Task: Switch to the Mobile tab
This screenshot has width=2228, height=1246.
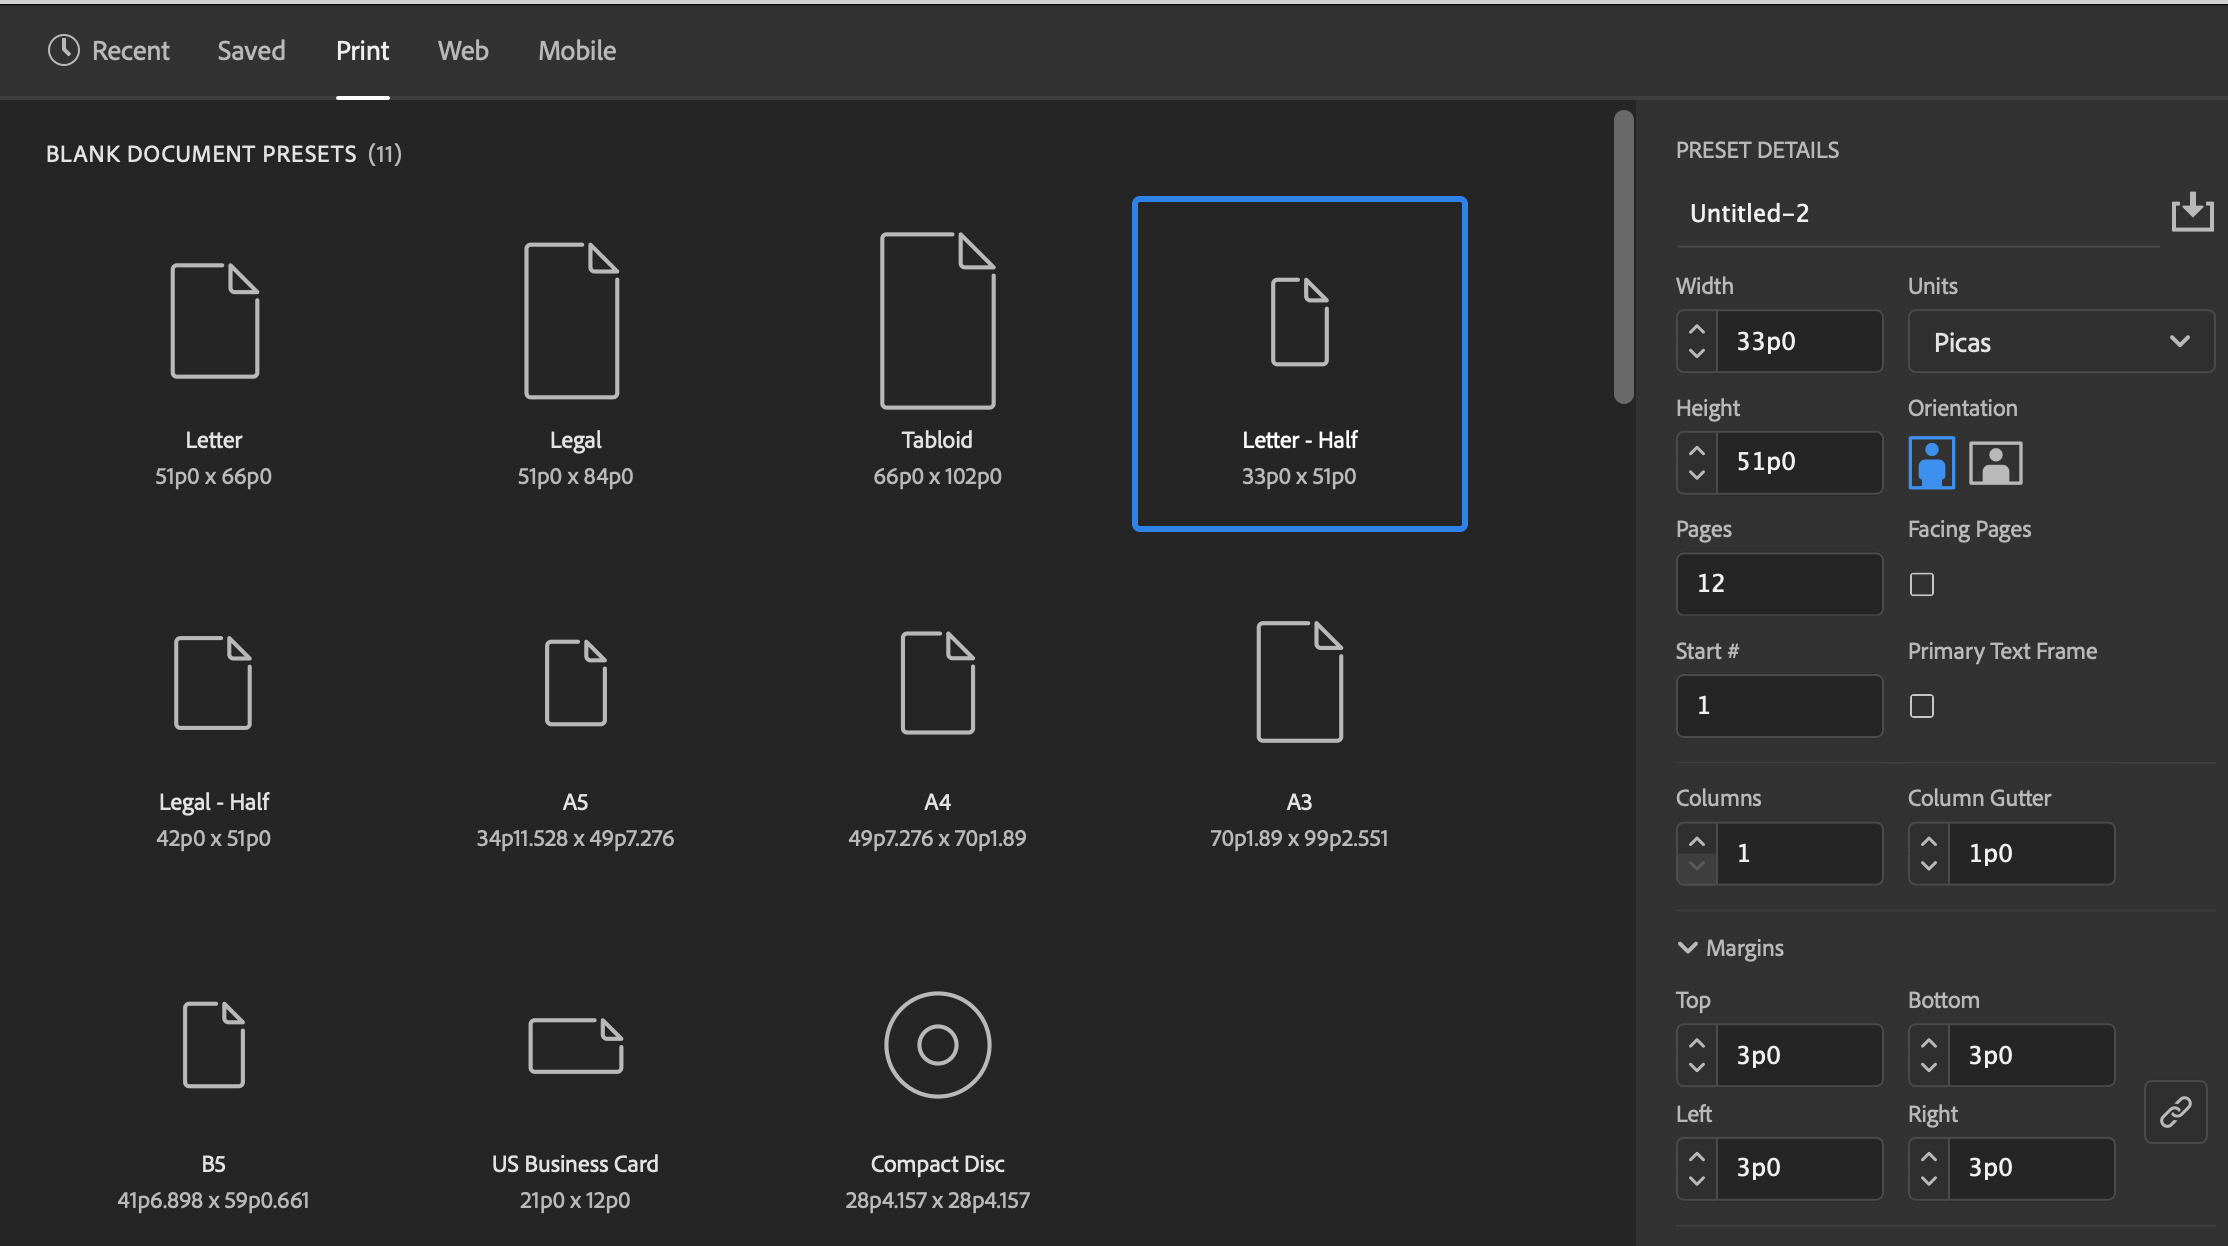Action: click(577, 50)
